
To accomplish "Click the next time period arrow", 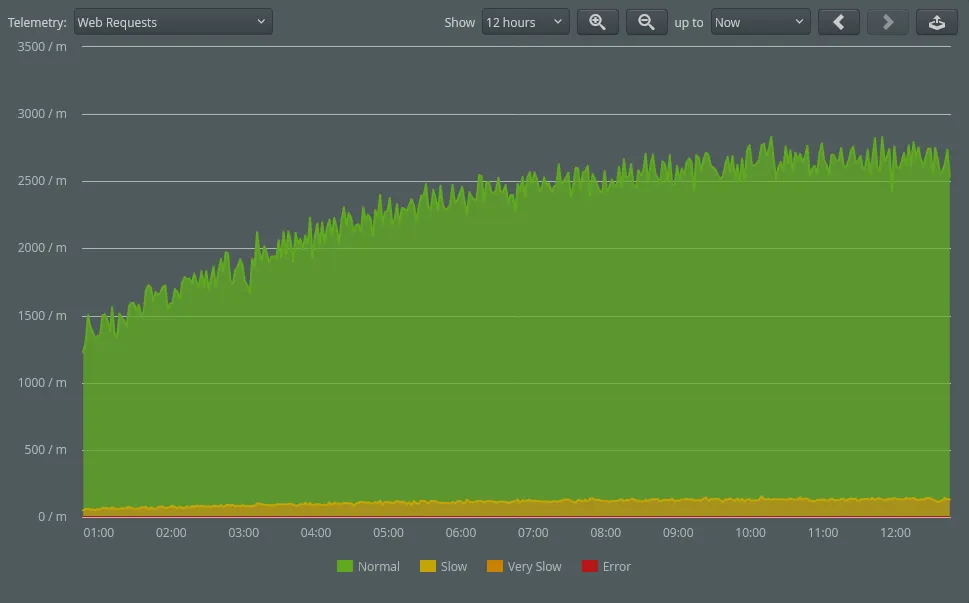I will point(887,22).
